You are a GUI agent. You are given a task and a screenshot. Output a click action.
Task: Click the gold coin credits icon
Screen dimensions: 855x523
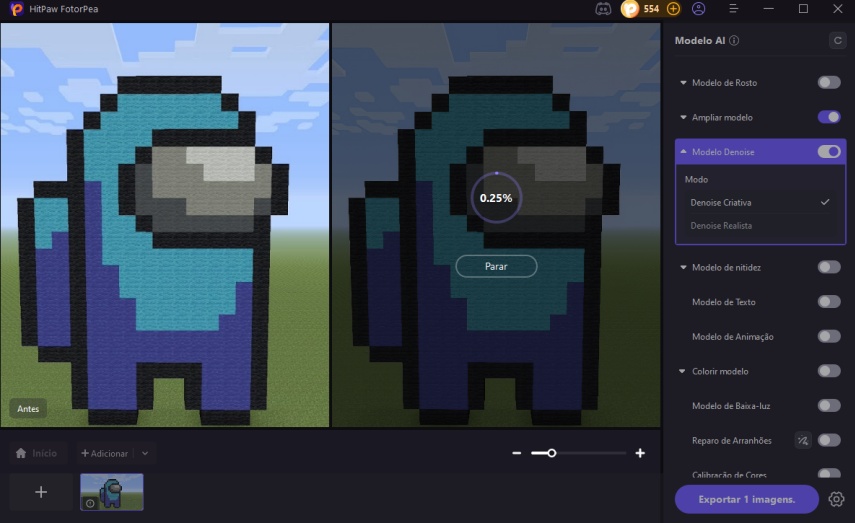(x=630, y=9)
